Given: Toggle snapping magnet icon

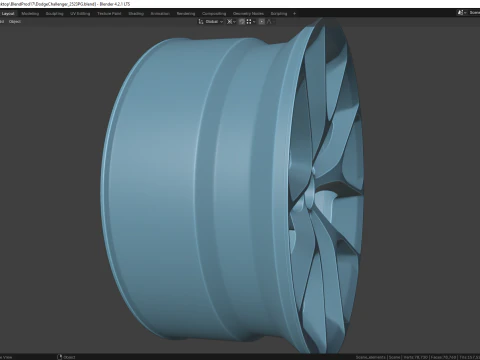Looking at the screenshot, I should (242, 22).
